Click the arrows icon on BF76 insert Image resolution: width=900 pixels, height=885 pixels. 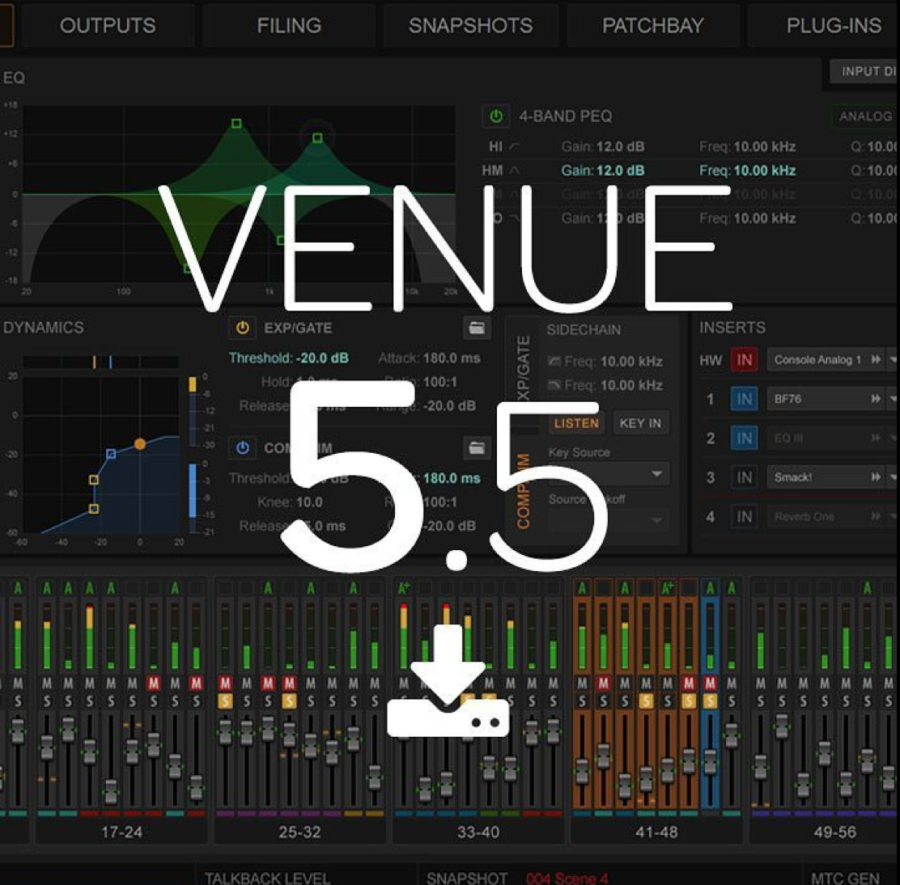876,399
